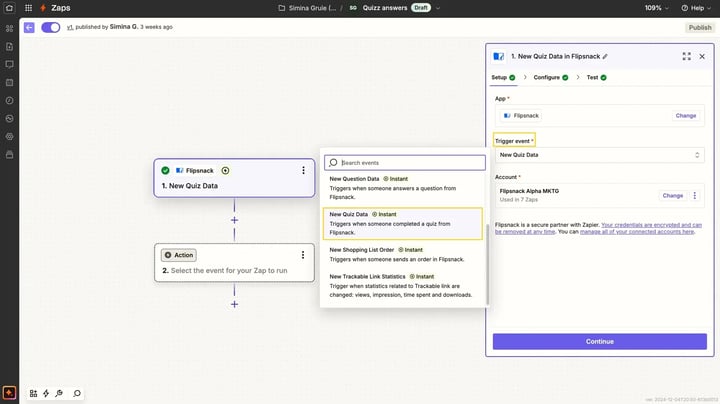Open the sidebar history clock icon
Viewport: 720px width, 404px height.
(9, 101)
